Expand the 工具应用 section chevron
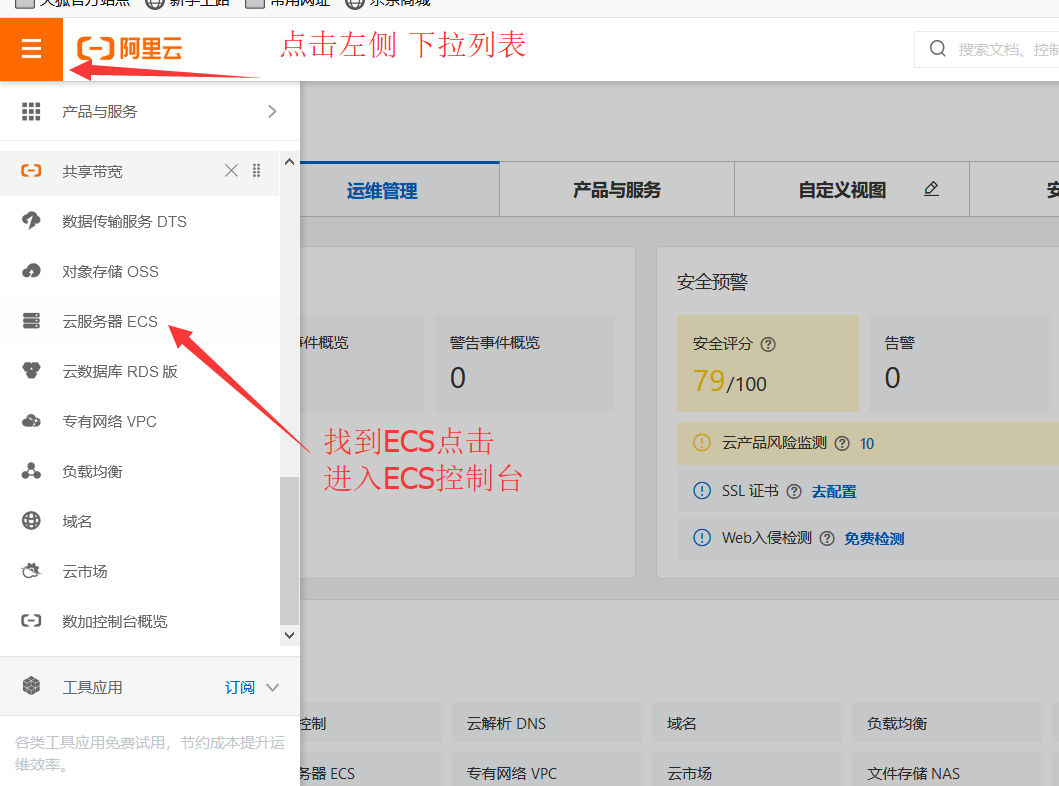Screen dimensions: 1059x786 pyautogui.click(x=272, y=687)
